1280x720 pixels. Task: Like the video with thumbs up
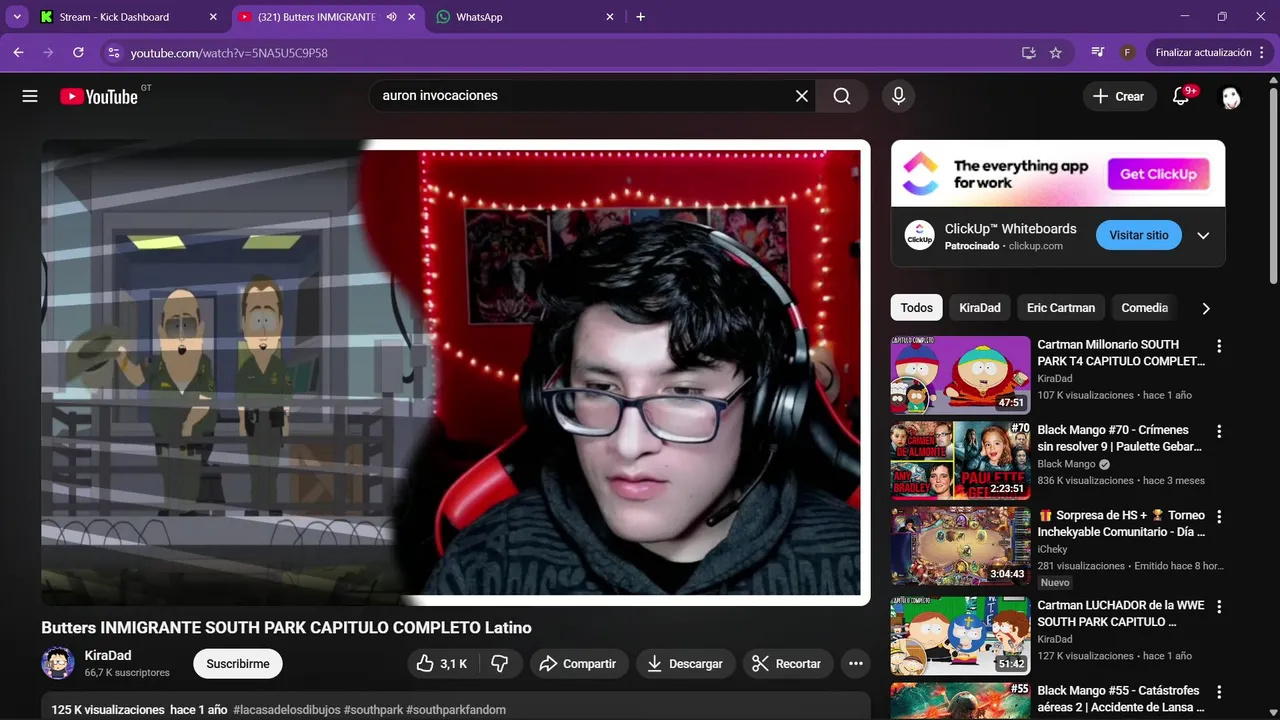pos(442,664)
